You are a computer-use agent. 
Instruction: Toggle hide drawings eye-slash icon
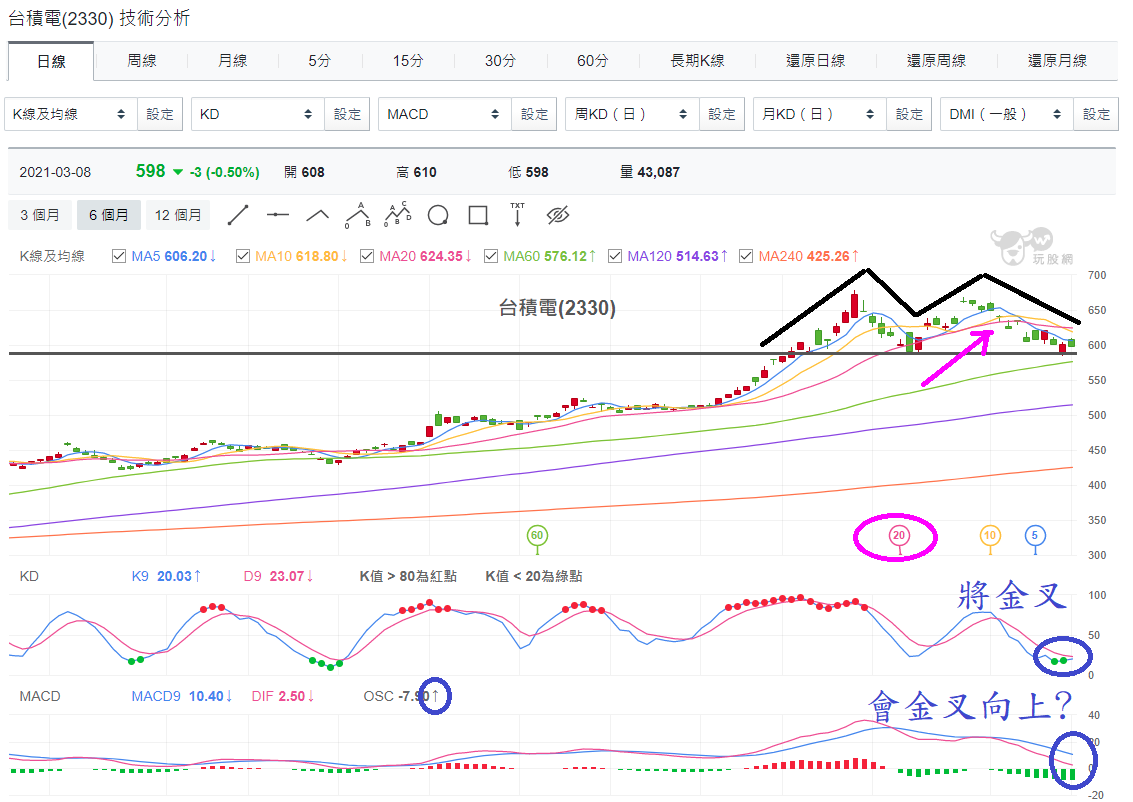click(x=558, y=215)
